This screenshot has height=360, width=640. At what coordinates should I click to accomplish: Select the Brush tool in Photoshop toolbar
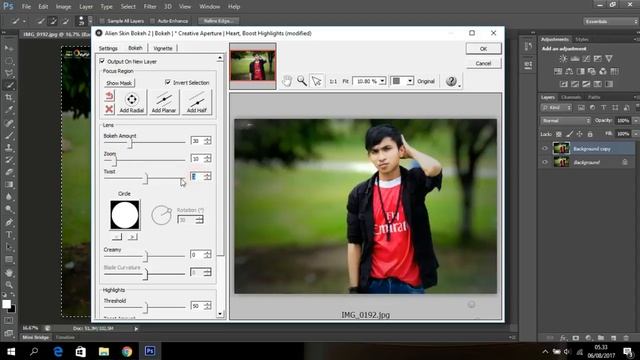pos(9,135)
